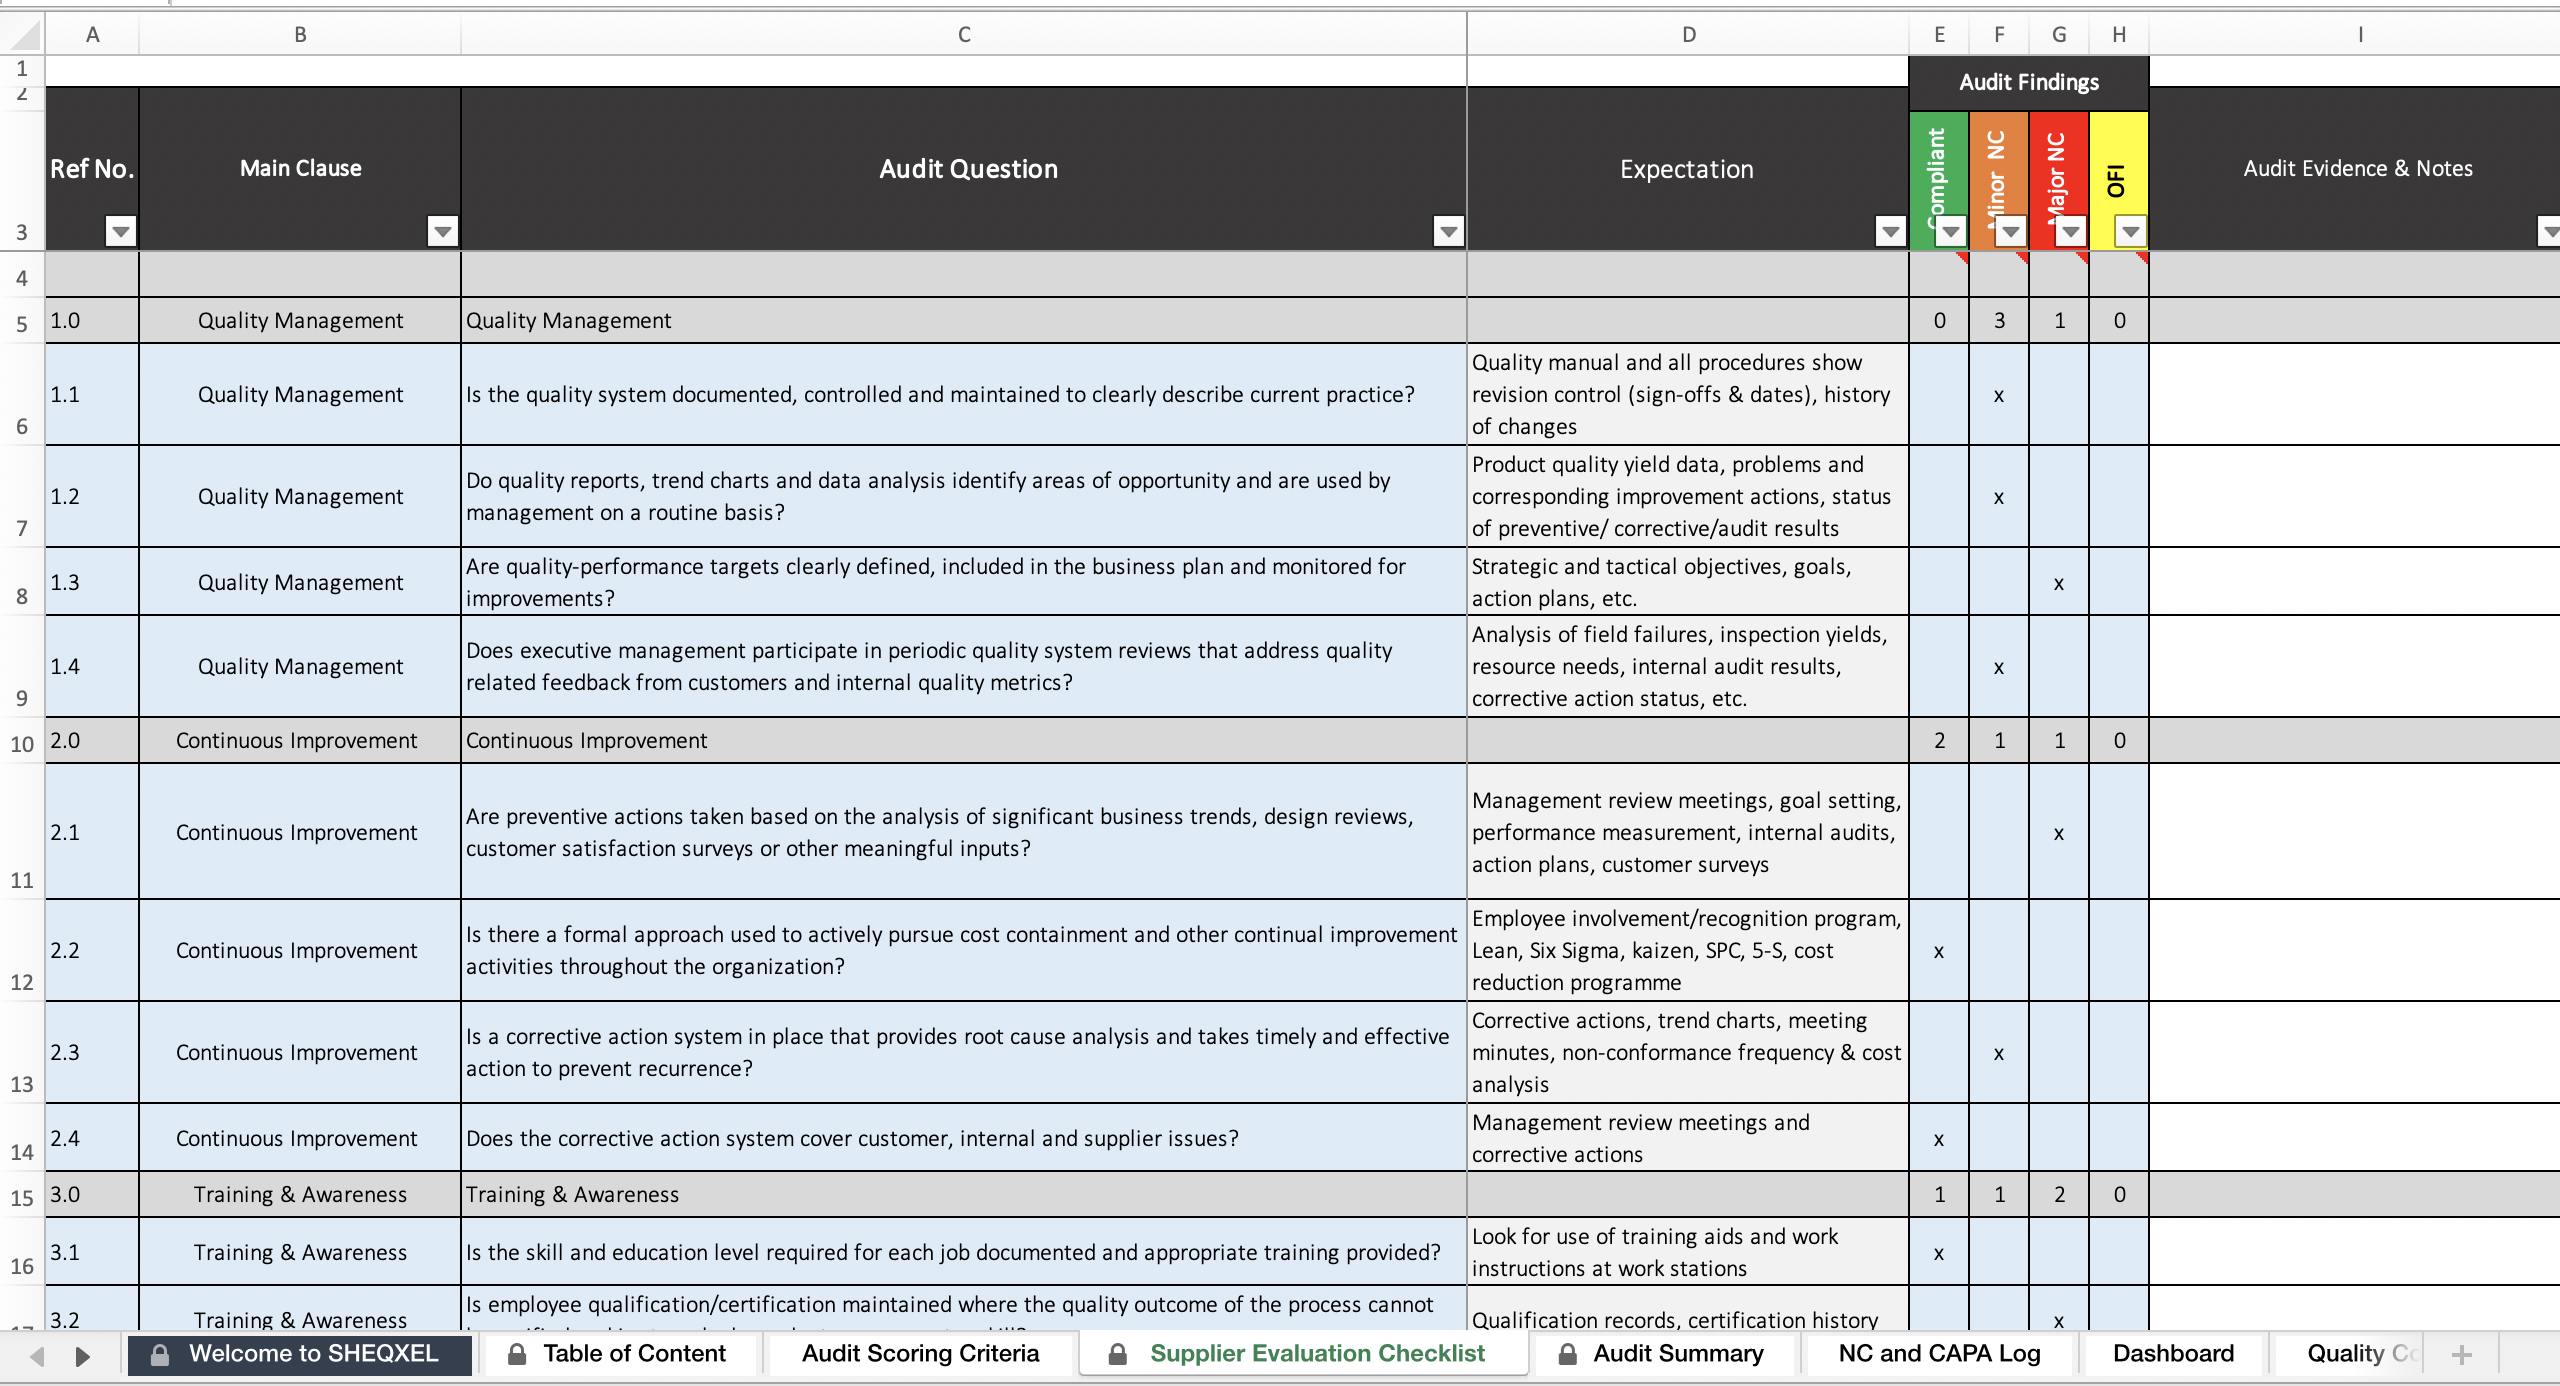Click the Audit Findings header cell
Viewport: 2560px width, 1386px height.
click(x=2029, y=83)
